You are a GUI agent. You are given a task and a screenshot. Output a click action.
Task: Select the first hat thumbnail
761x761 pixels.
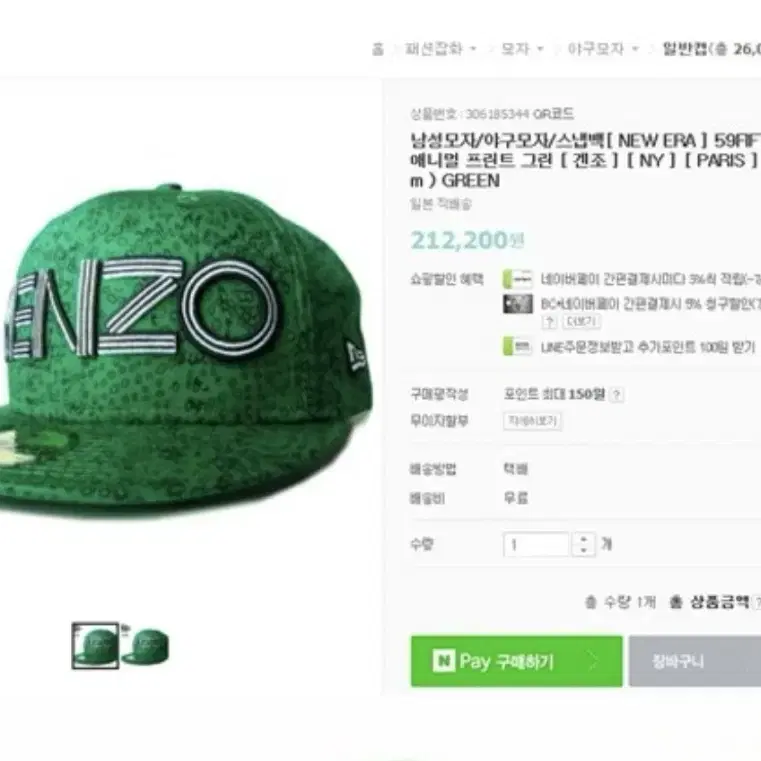click(96, 646)
